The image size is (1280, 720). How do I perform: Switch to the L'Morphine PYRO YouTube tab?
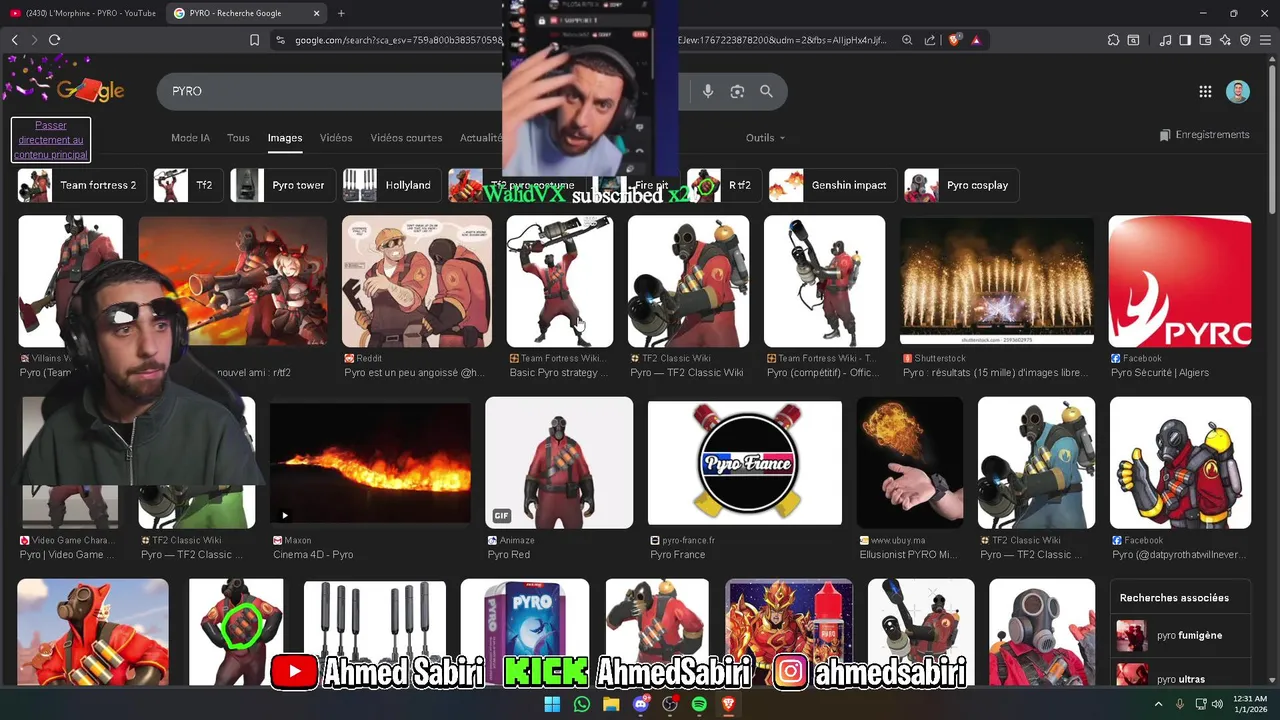[x=83, y=13]
